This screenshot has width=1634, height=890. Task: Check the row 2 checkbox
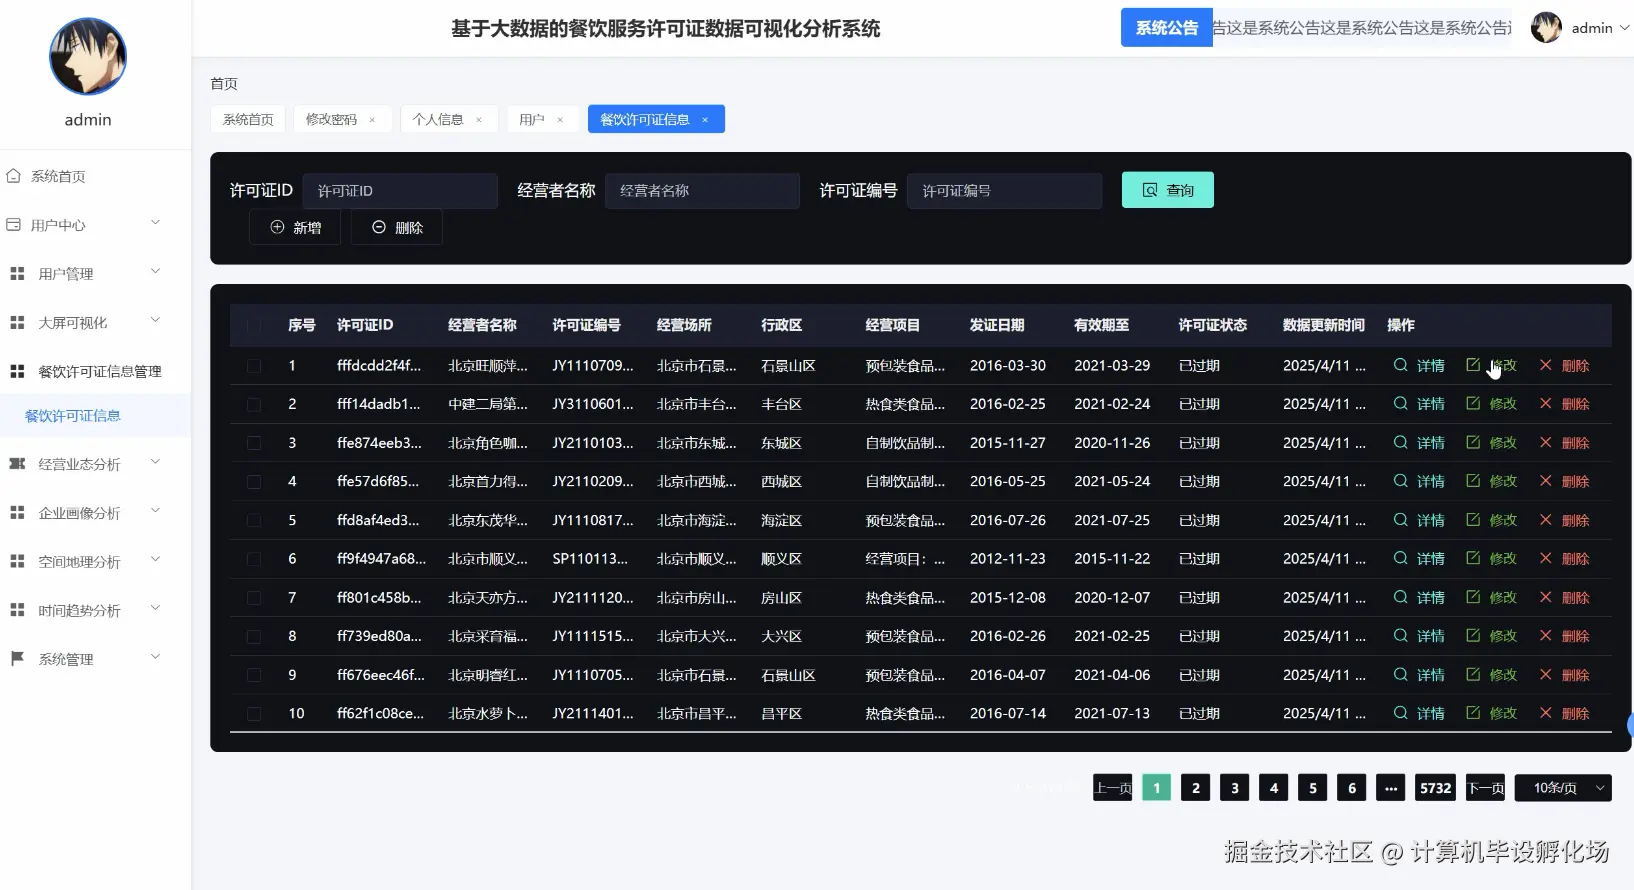(254, 405)
